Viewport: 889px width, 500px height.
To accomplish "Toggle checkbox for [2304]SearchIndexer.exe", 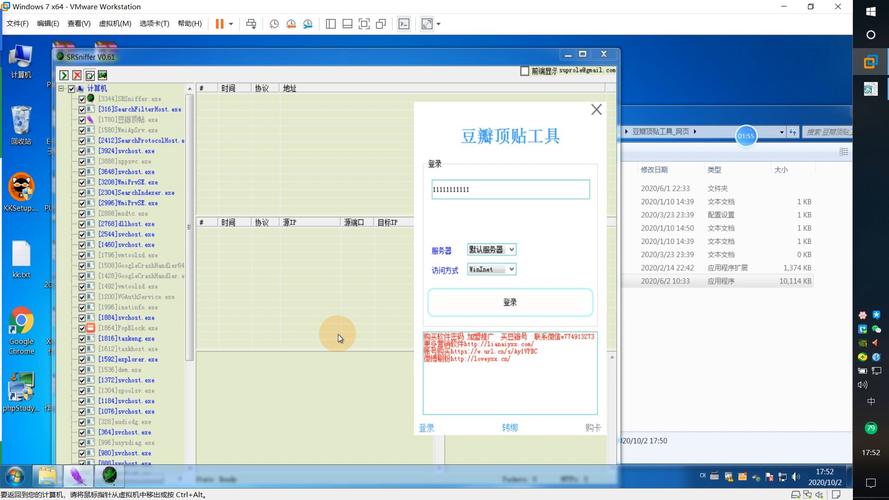I will [x=82, y=193].
